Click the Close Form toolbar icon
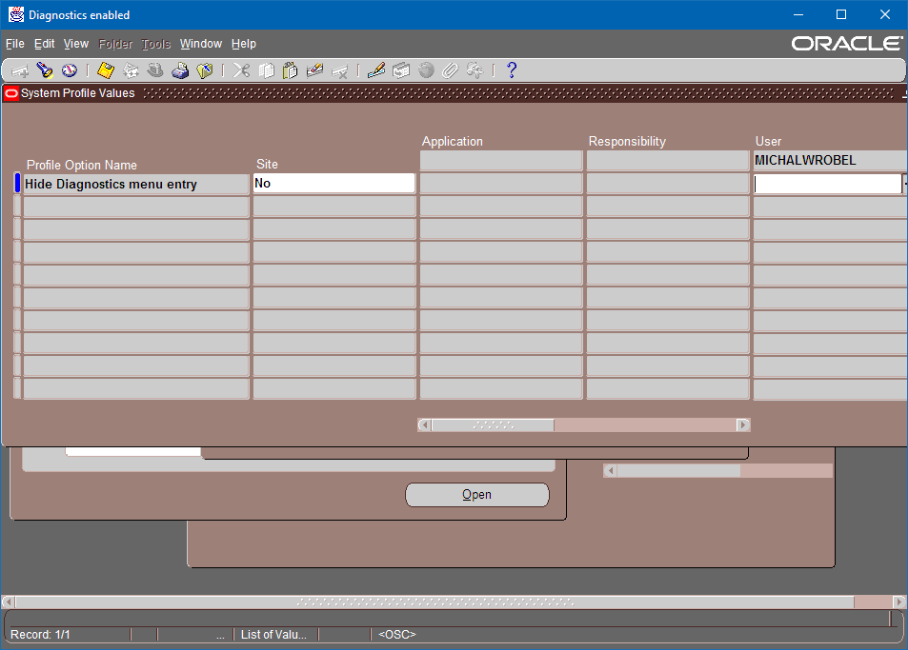 [x=205, y=70]
